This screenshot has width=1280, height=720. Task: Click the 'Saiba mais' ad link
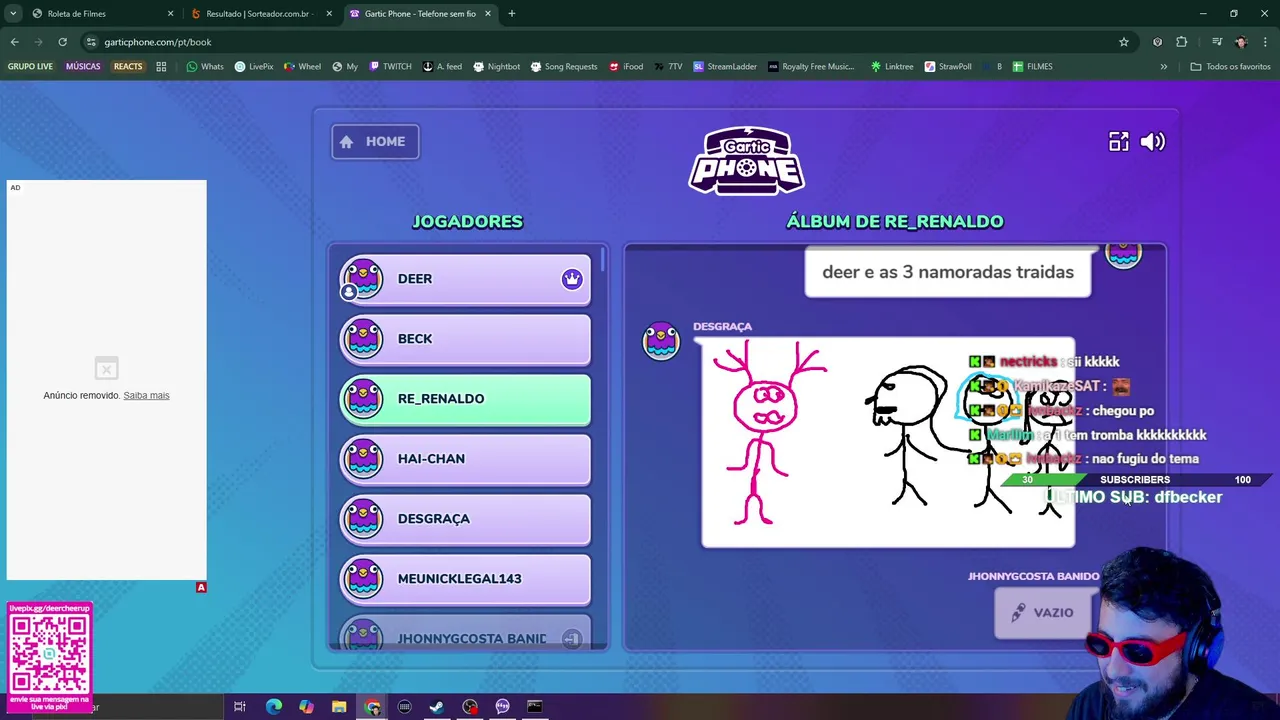click(x=146, y=395)
